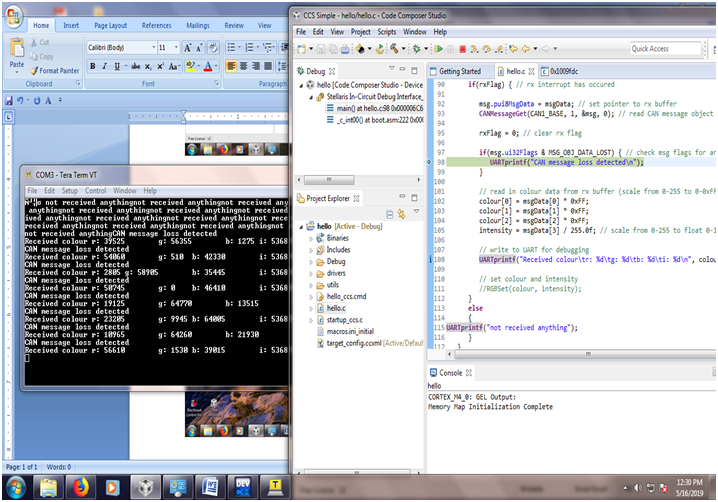
Task: Click the Copy button in Word
Action: tap(42, 56)
